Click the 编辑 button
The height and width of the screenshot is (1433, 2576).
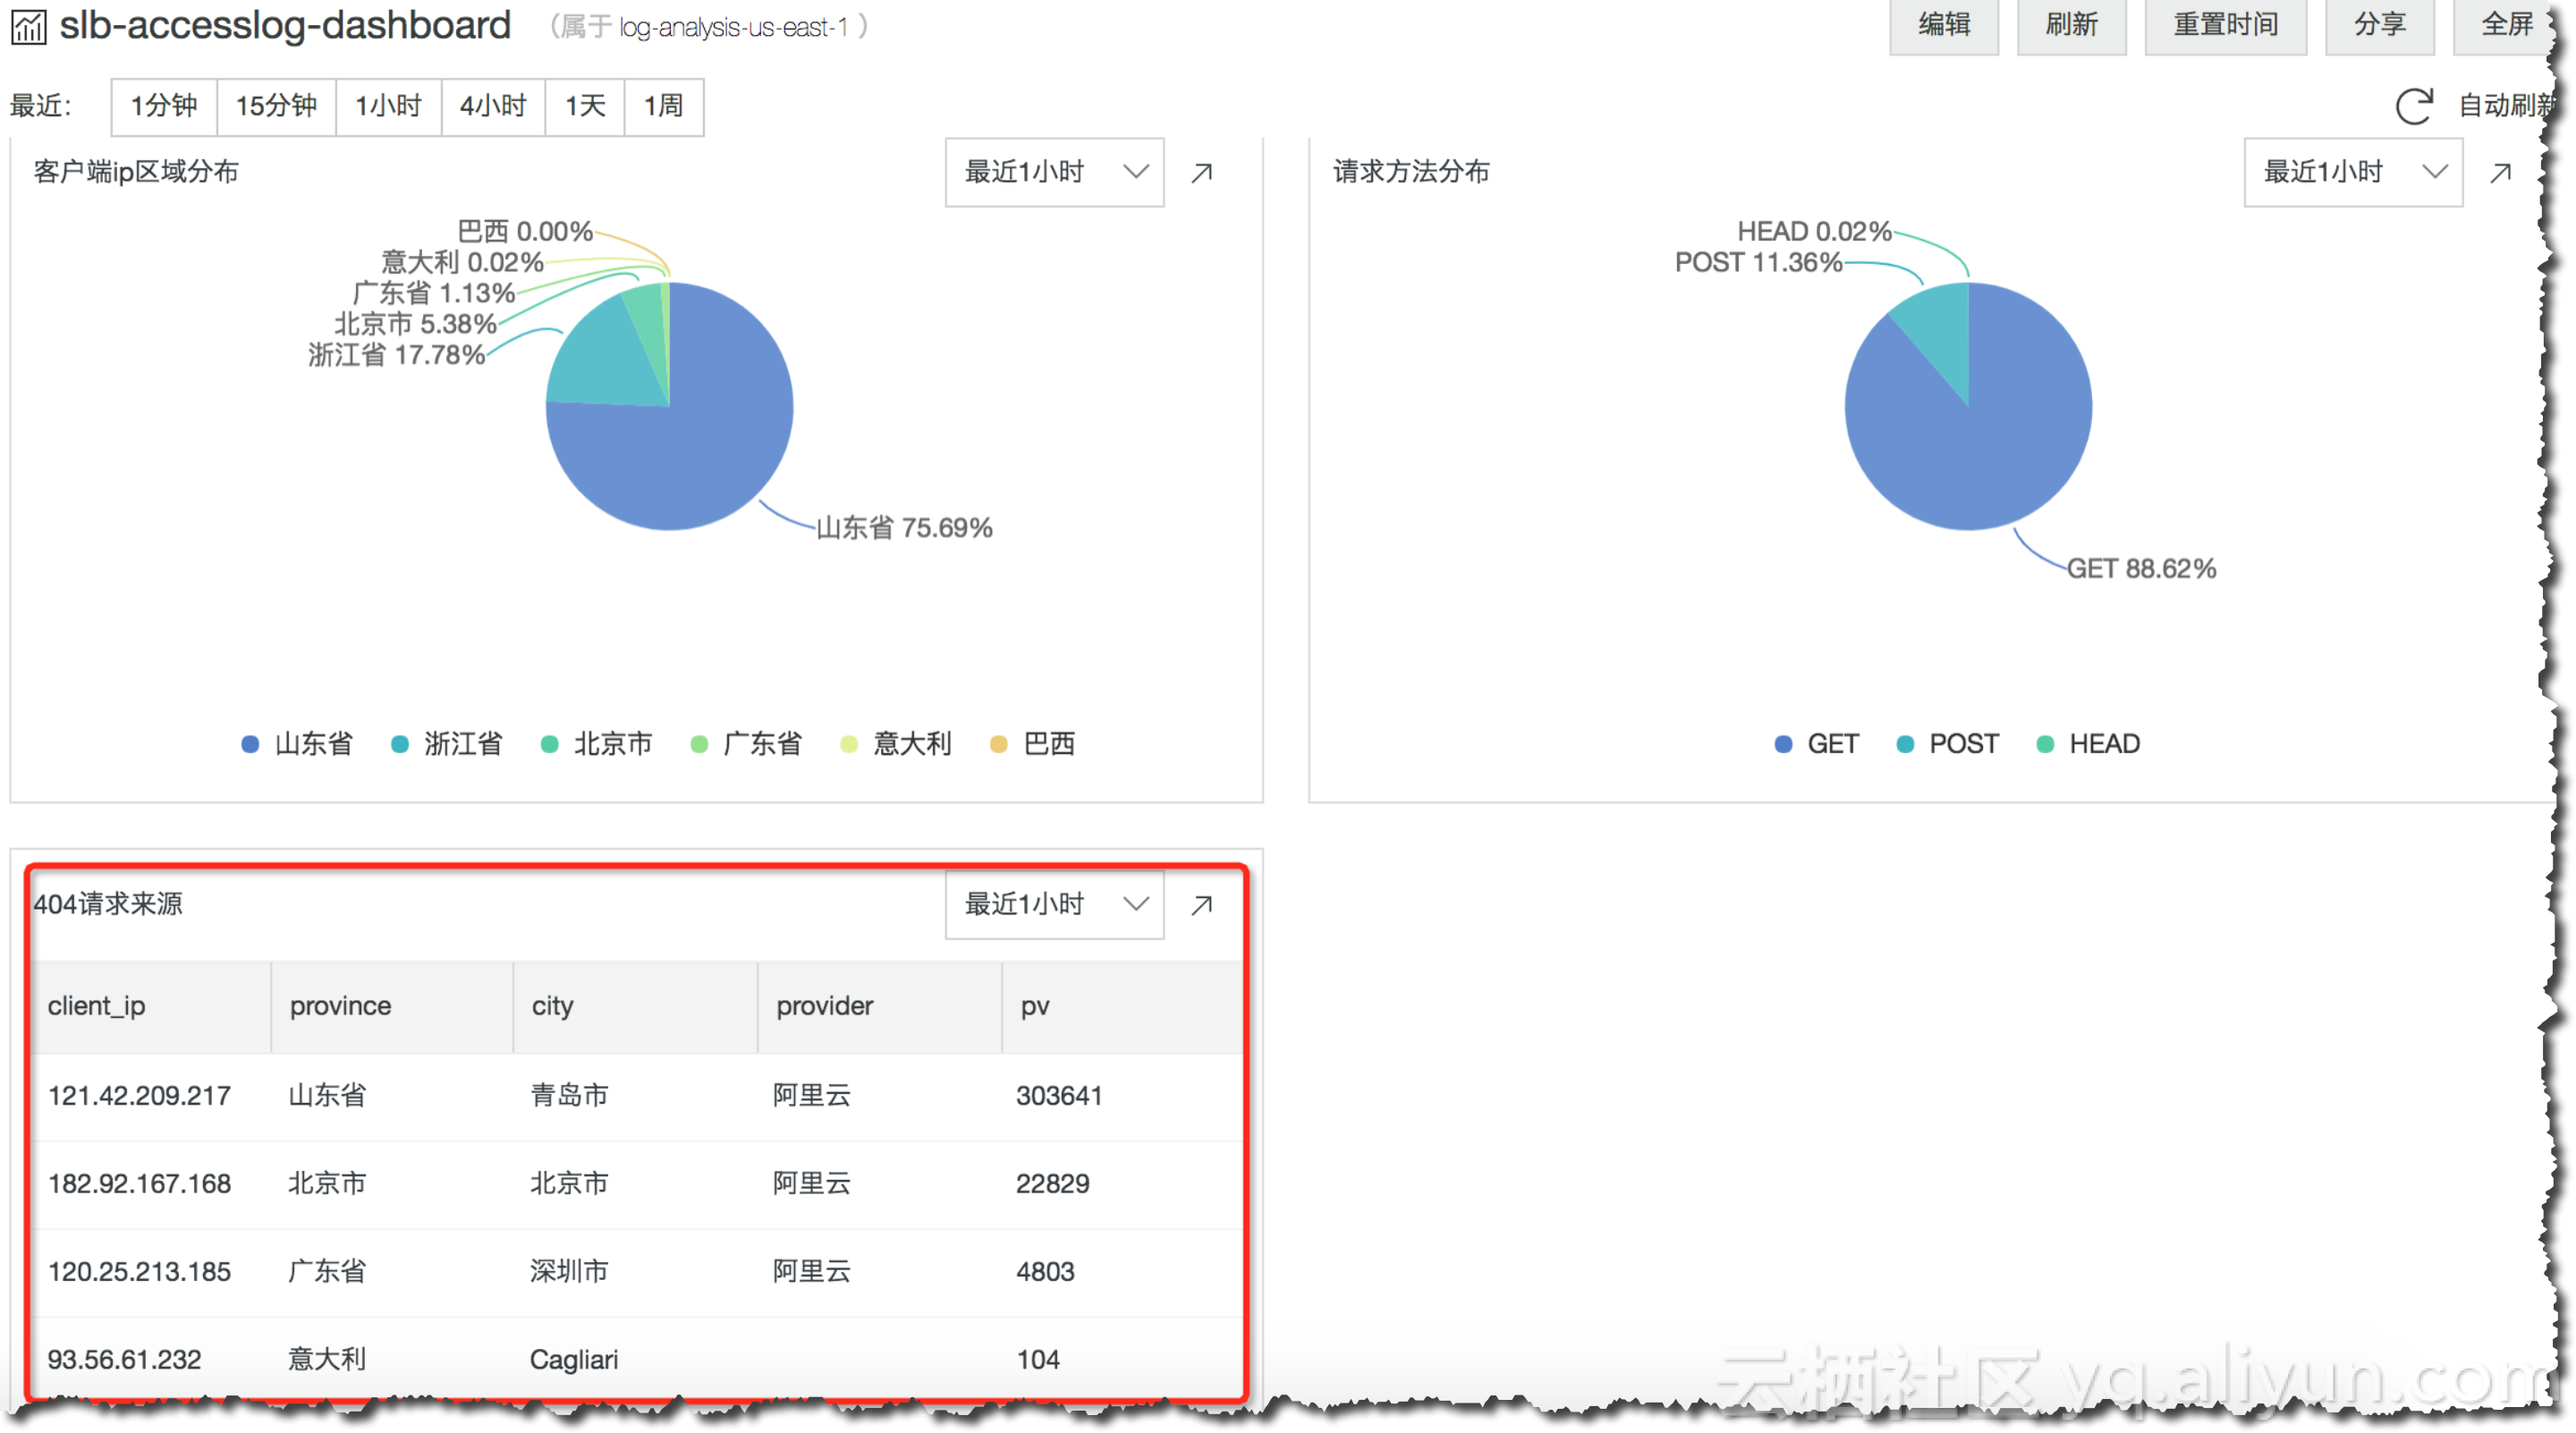[x=1943, y=26]
